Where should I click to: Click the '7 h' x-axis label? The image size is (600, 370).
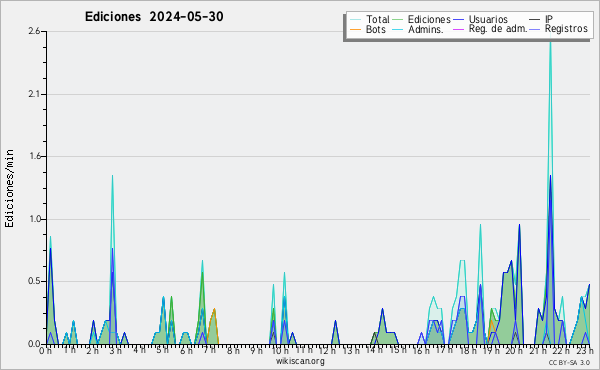[209, 350]
